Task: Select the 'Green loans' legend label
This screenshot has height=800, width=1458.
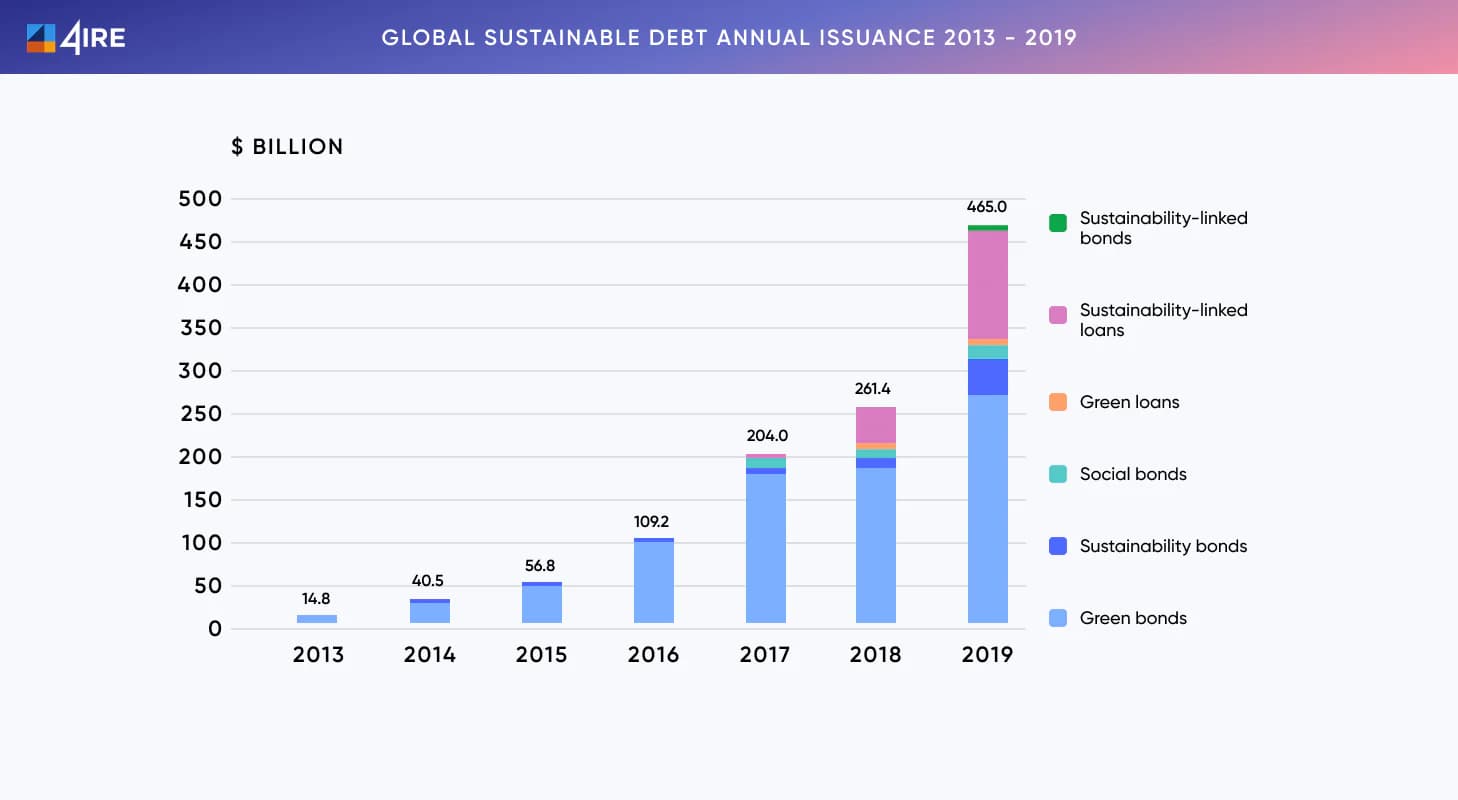Action: pyautogui.click(x=1130, y=402)
